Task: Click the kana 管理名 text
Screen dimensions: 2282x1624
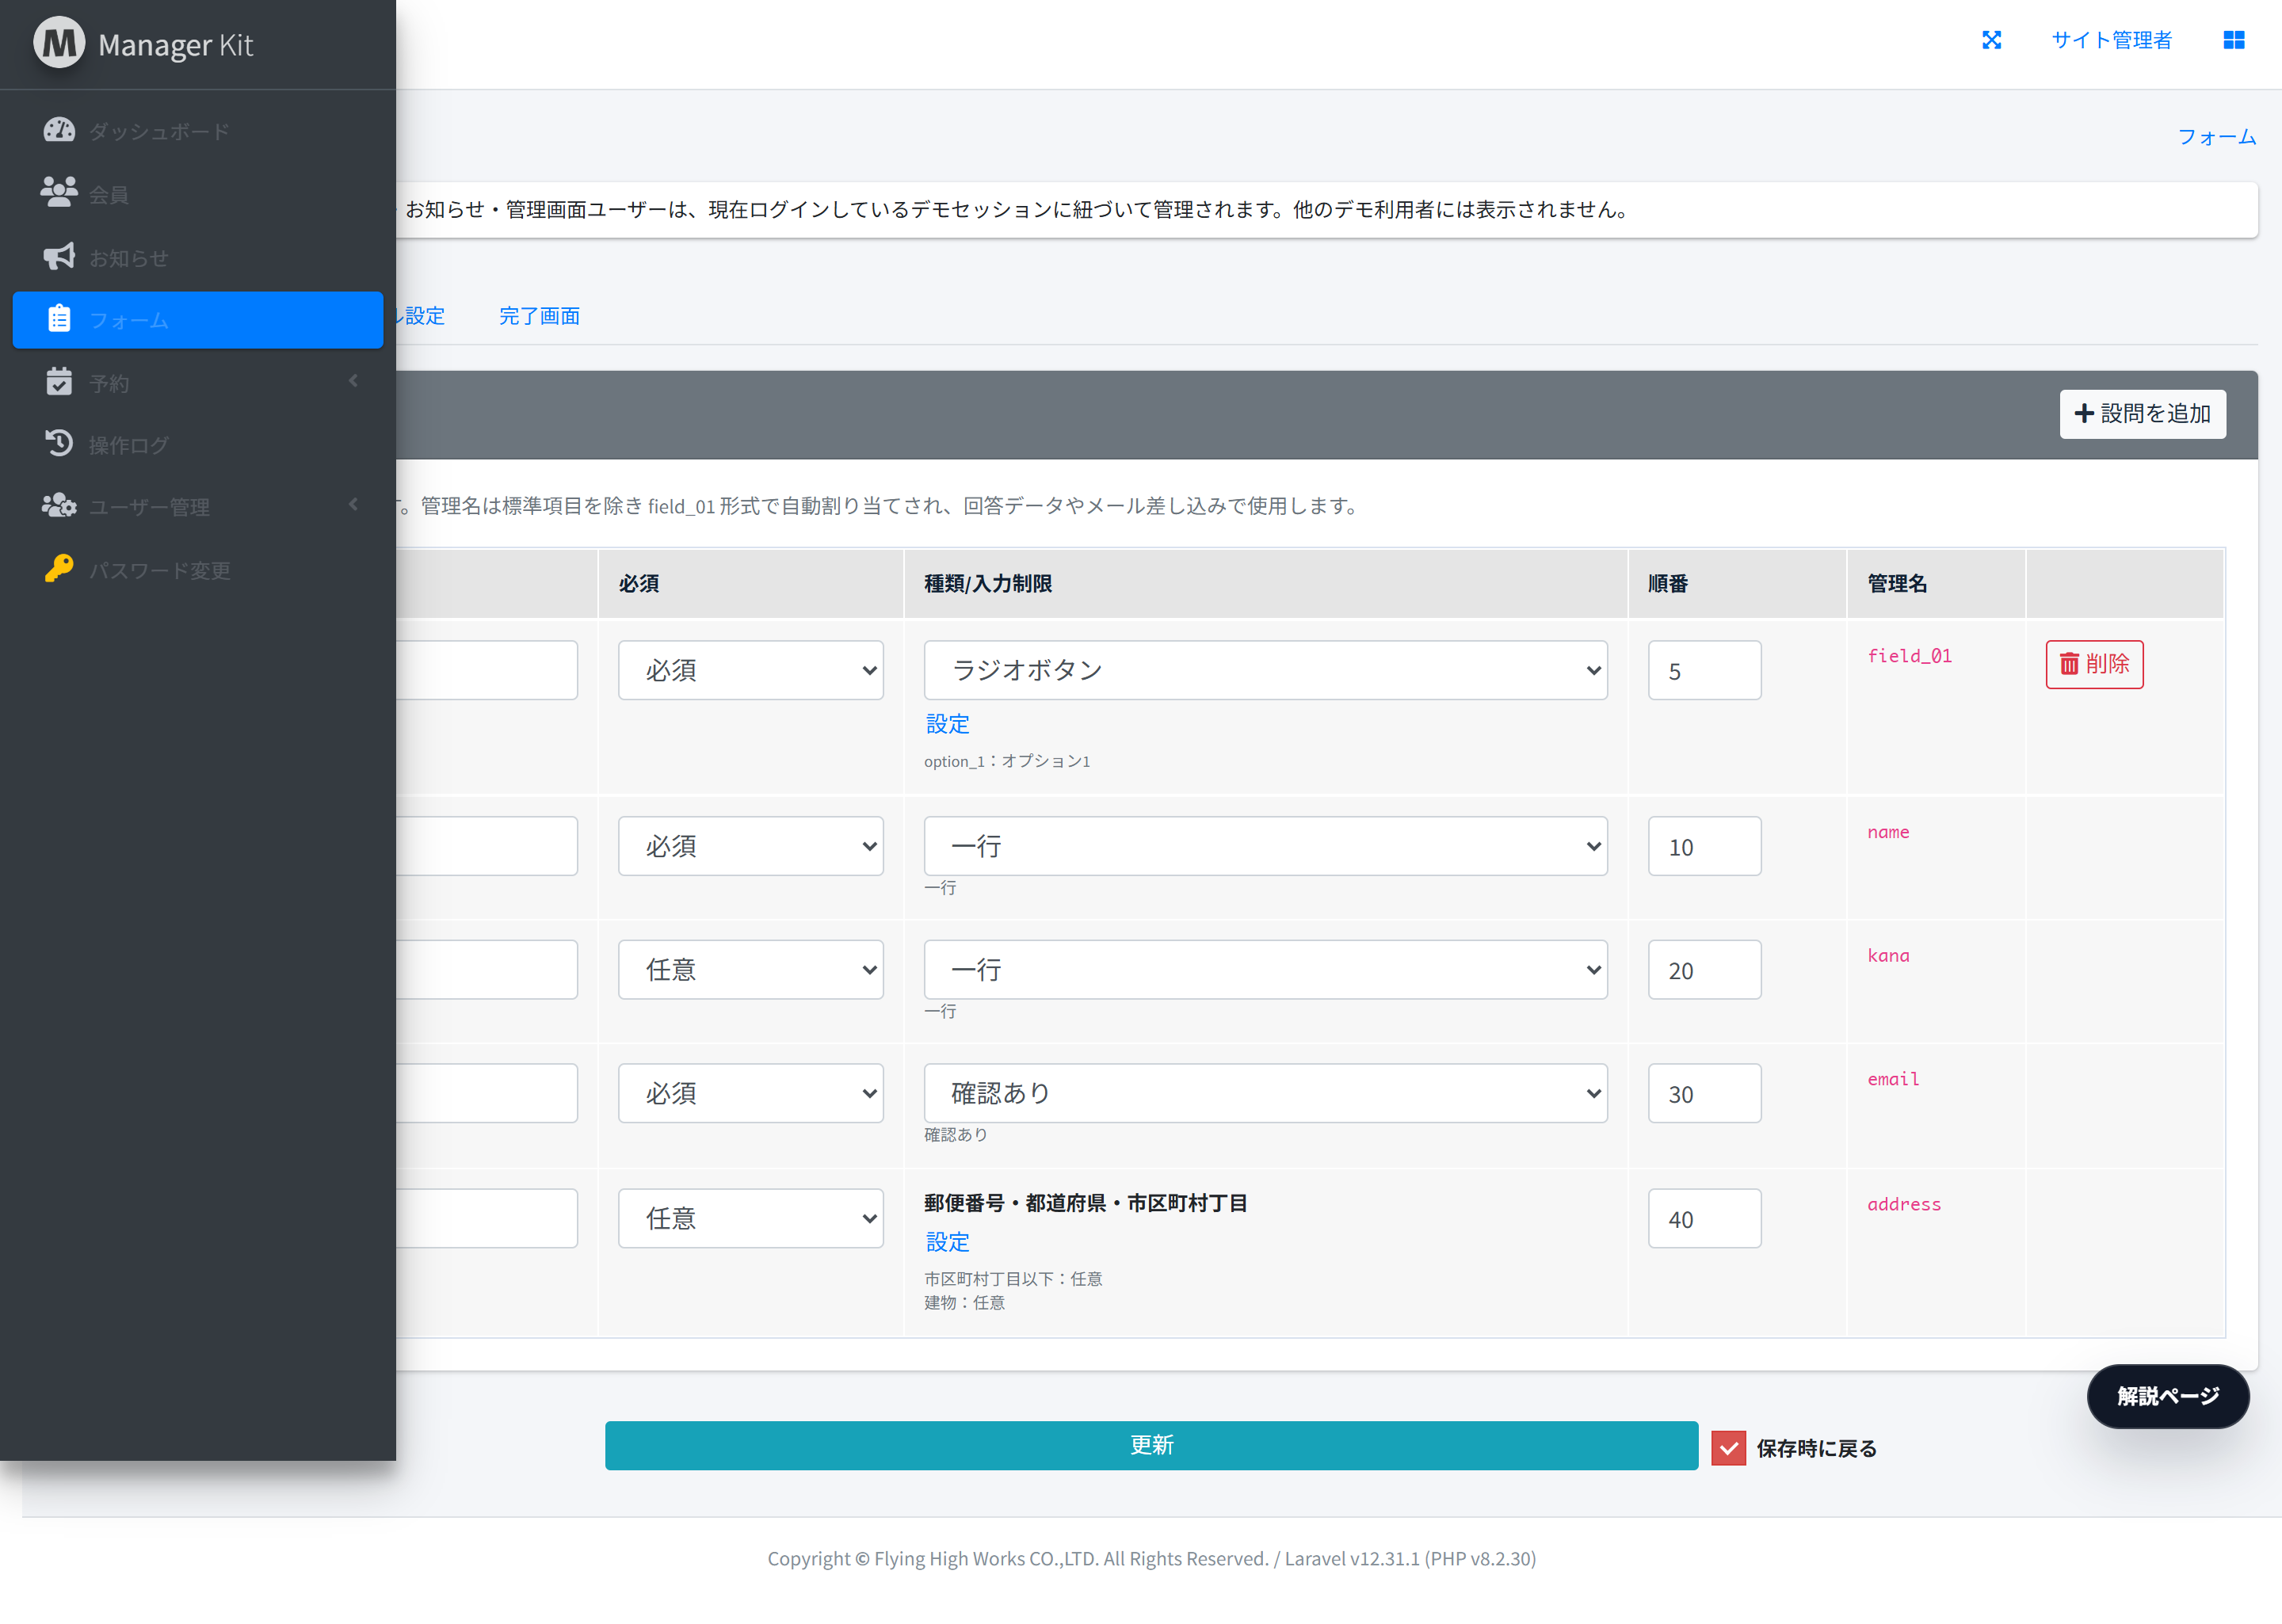Action: tap(1888, 956)
